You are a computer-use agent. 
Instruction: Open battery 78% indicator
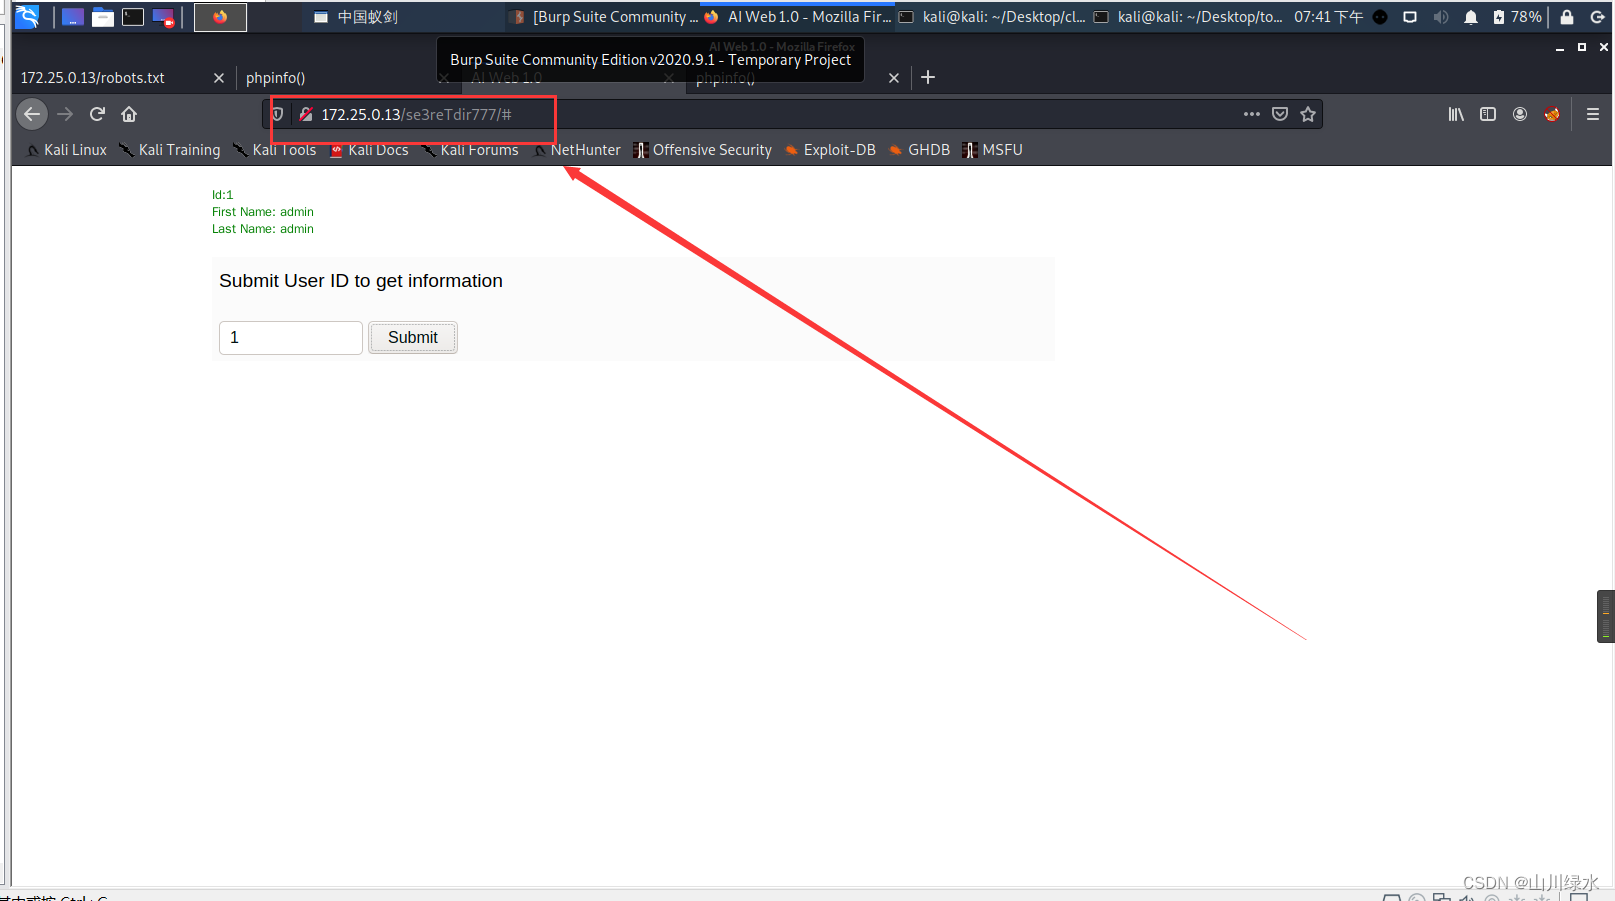pos(1518,17)
